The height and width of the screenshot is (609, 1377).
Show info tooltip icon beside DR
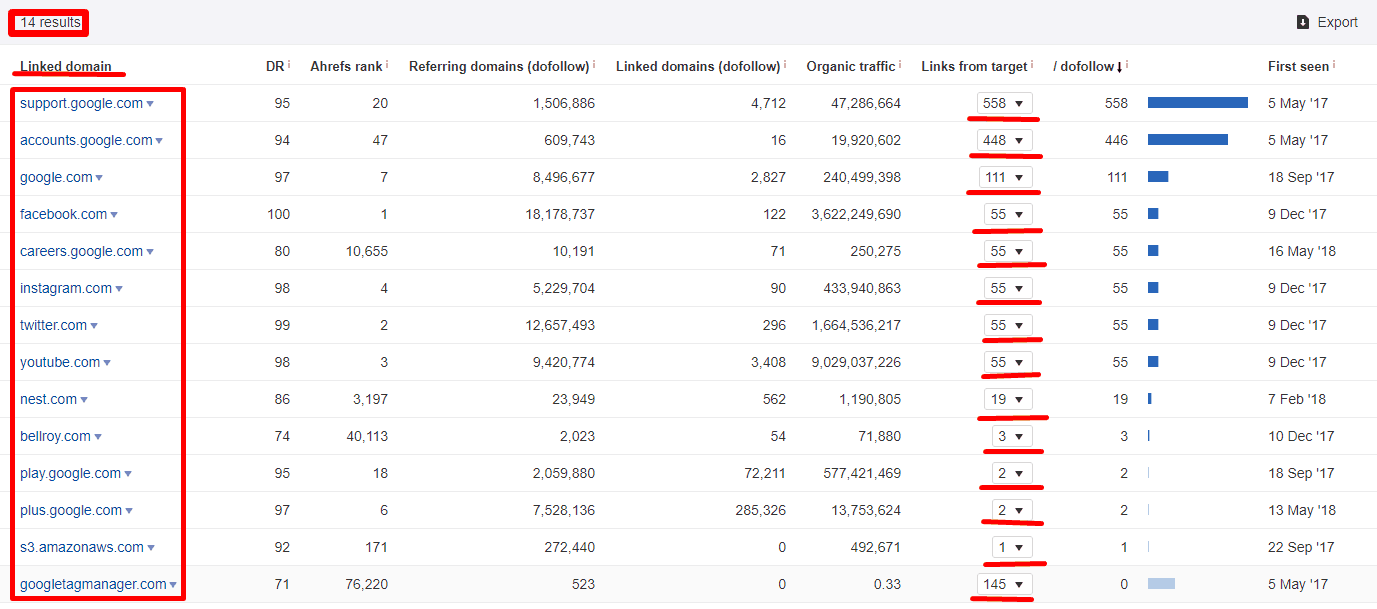(289, 64)
